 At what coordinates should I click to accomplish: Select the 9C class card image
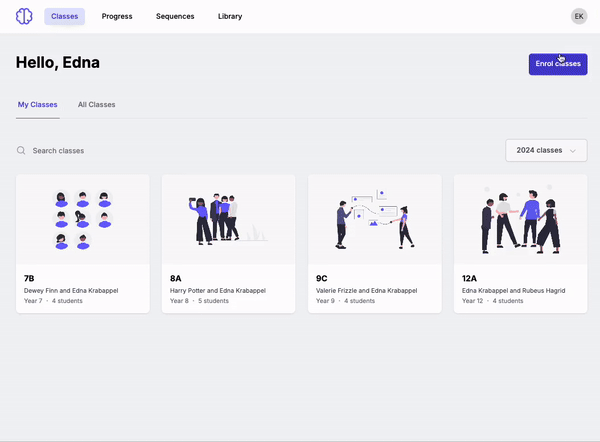click(x=375, y=218)
